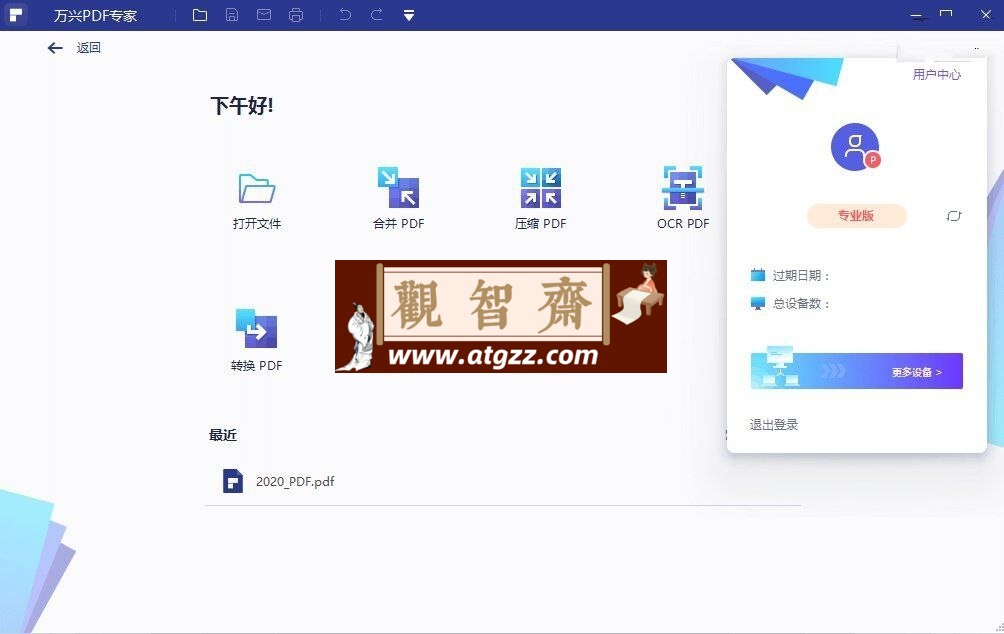Click the redo arrow icon

pyautogui.click(x=376, y=14)
